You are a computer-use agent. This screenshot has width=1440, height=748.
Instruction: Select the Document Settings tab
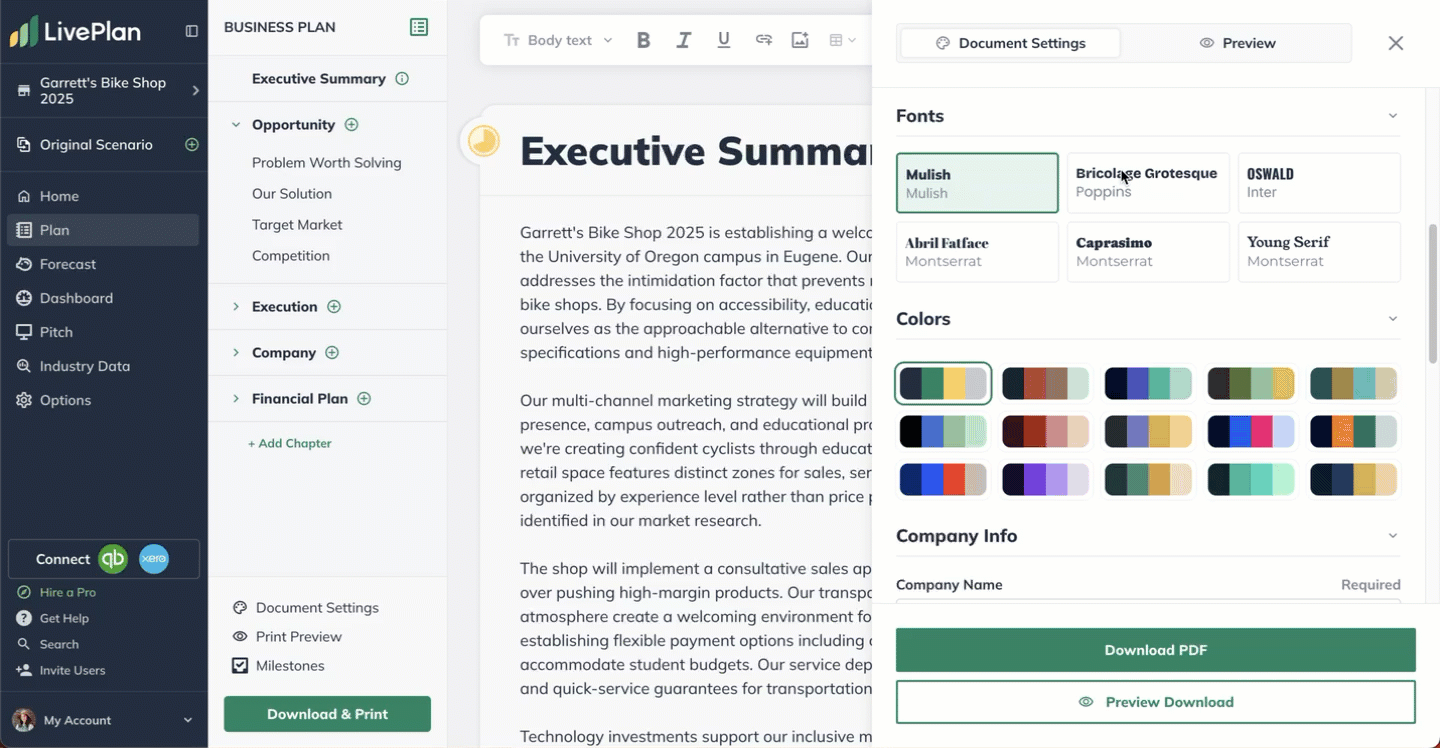click(1009, 43)
